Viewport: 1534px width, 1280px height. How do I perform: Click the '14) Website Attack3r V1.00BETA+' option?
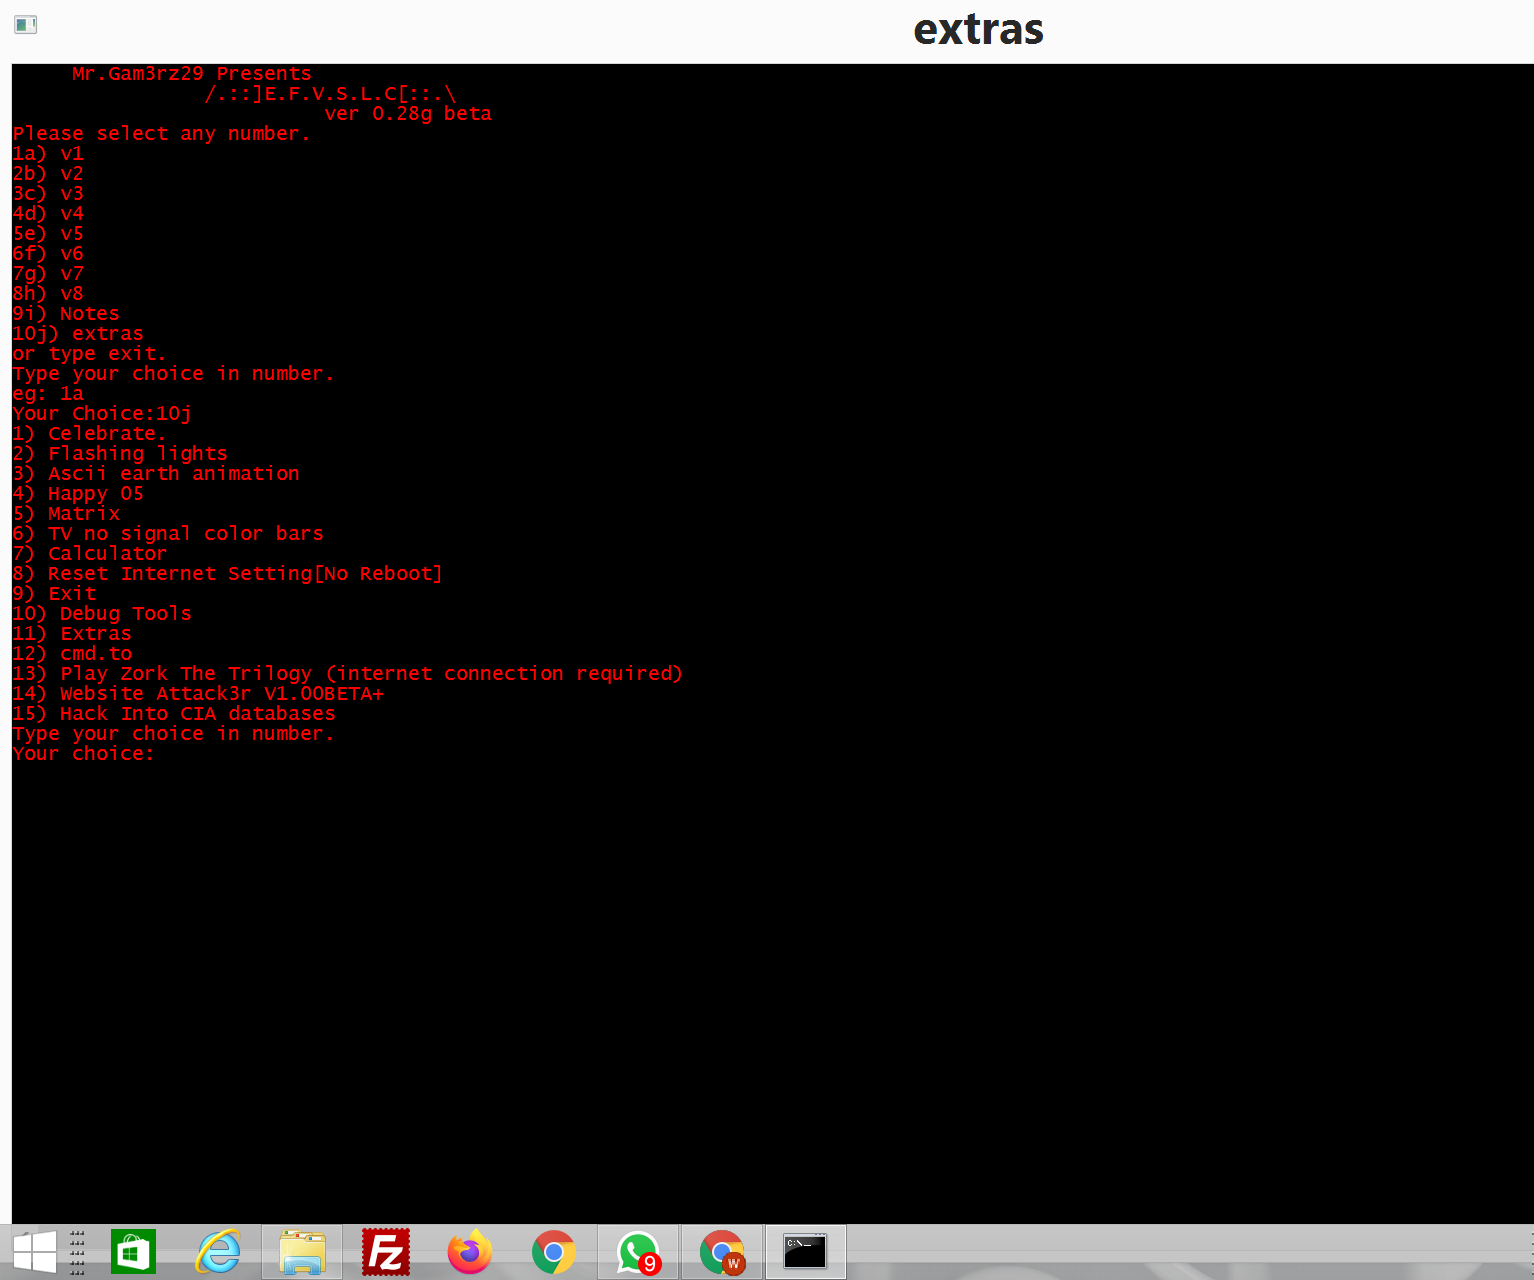pos(198,694)
